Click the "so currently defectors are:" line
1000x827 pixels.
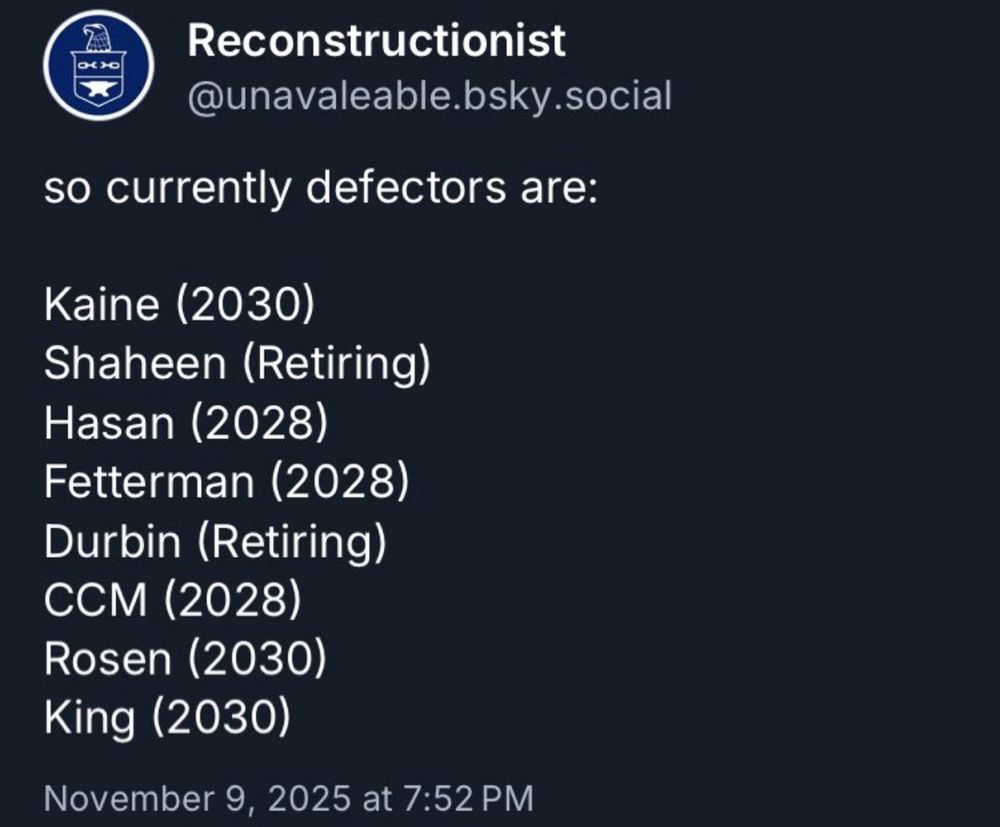(x=319, y=188)
